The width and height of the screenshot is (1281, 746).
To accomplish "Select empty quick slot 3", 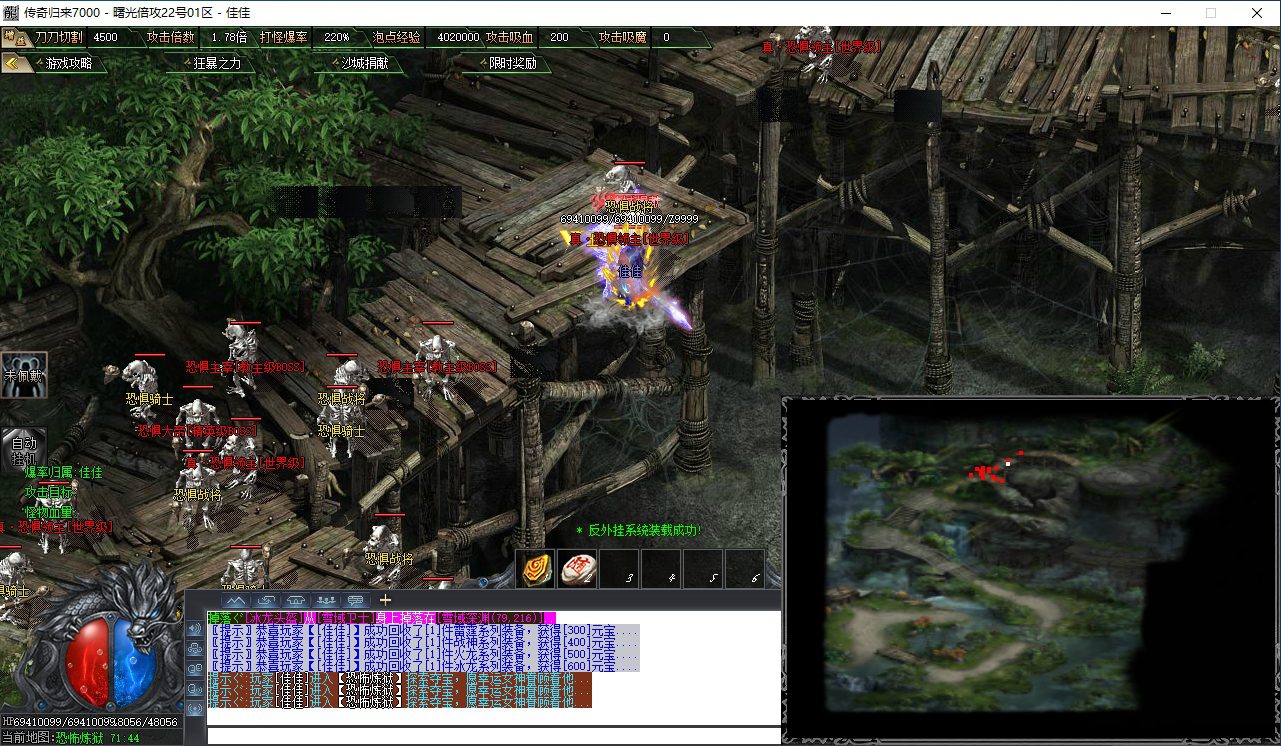I will coord(620,569).
